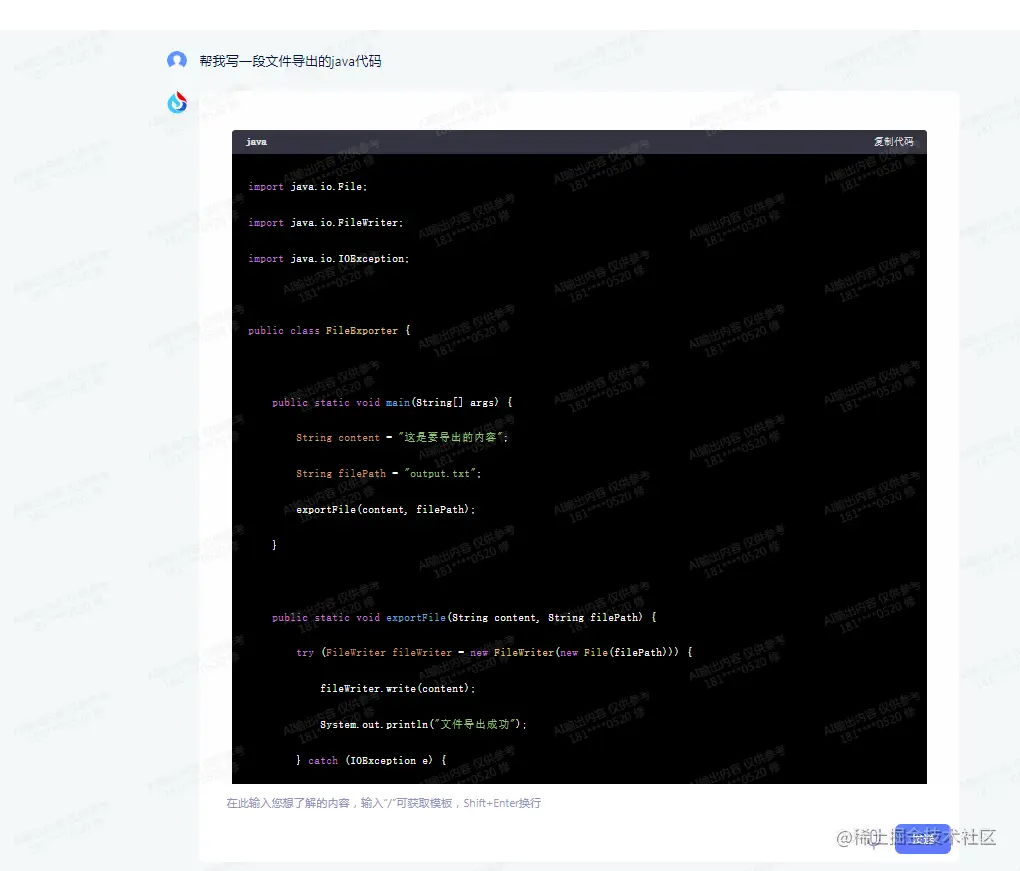1020x871 pixels.
Task: Click the line 'import java.io.File;'
Action: pyautogui.click(x=308, y=187)
